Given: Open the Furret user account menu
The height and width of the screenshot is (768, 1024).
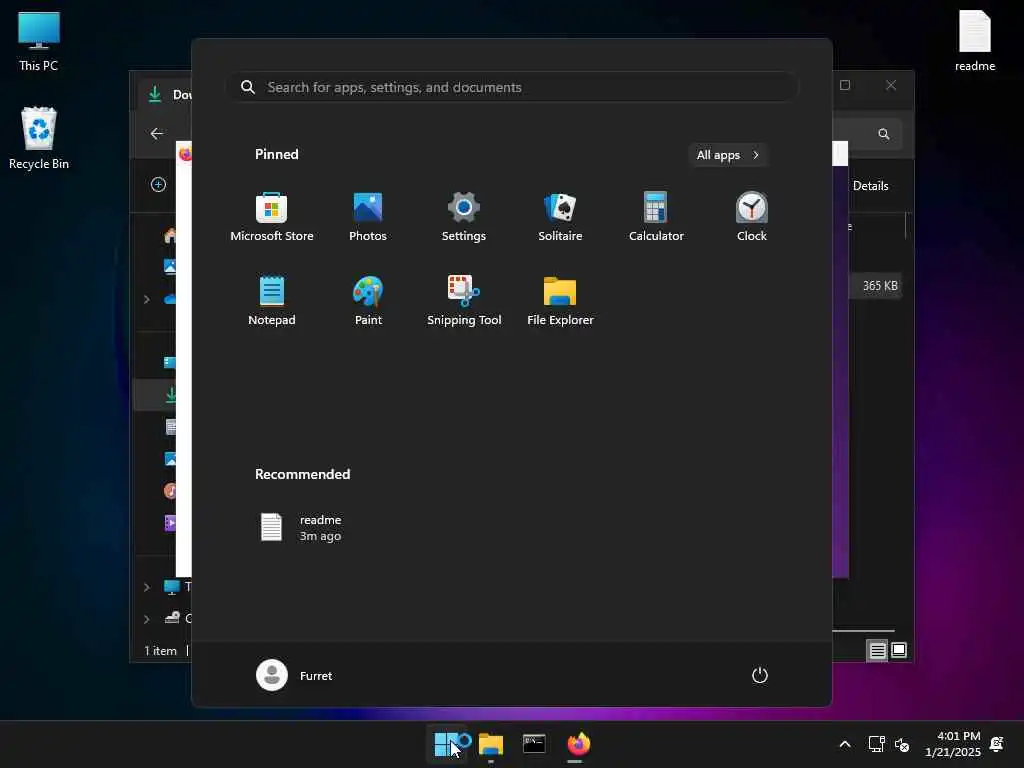Looking at the screenshot, I should [295, 675].
